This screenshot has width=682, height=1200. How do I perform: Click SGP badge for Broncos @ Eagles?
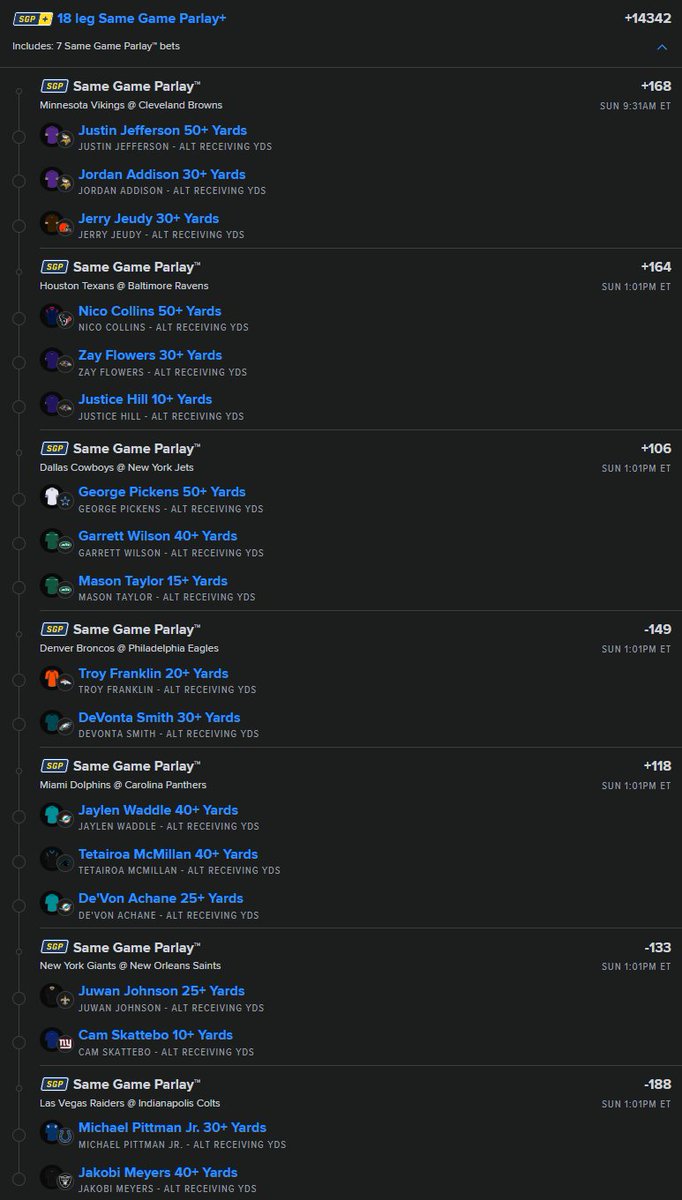coord(54,629)
